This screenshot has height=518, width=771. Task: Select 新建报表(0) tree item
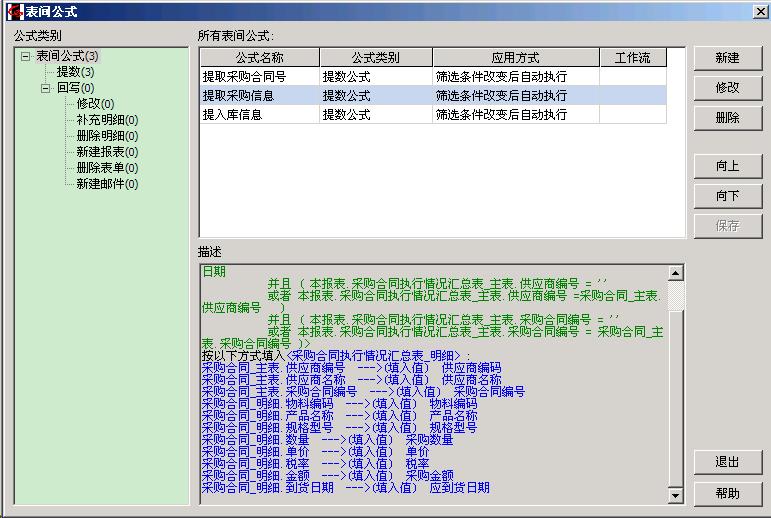(x=107, y=152)
